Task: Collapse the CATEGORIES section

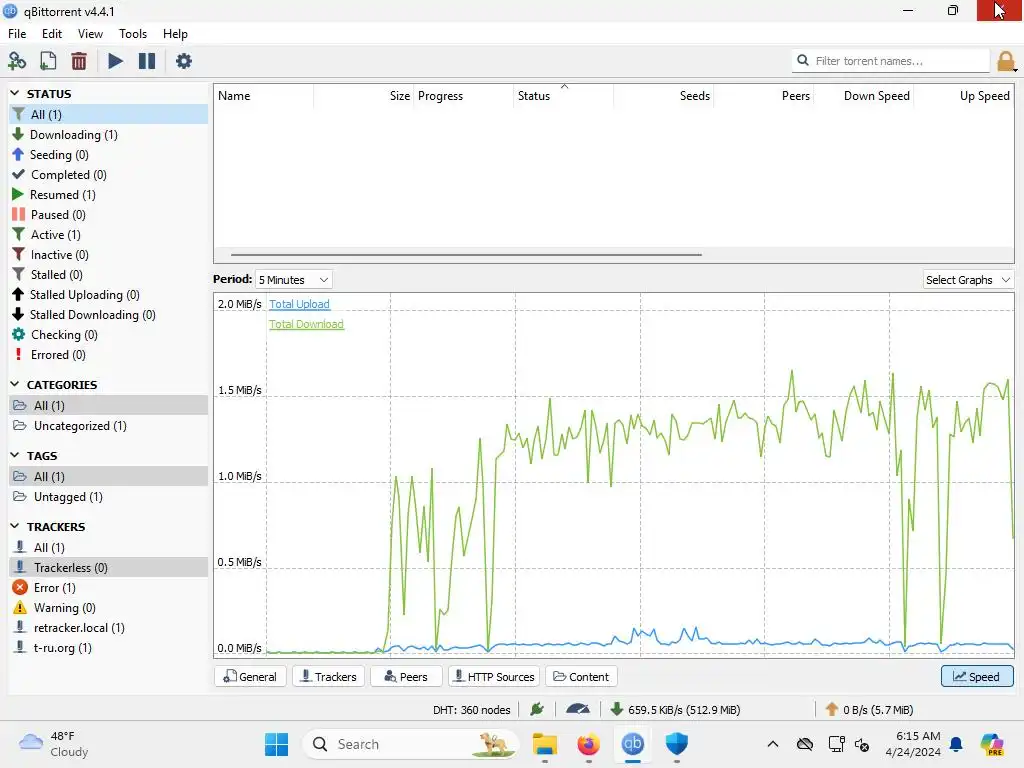Action: (15, 384)
